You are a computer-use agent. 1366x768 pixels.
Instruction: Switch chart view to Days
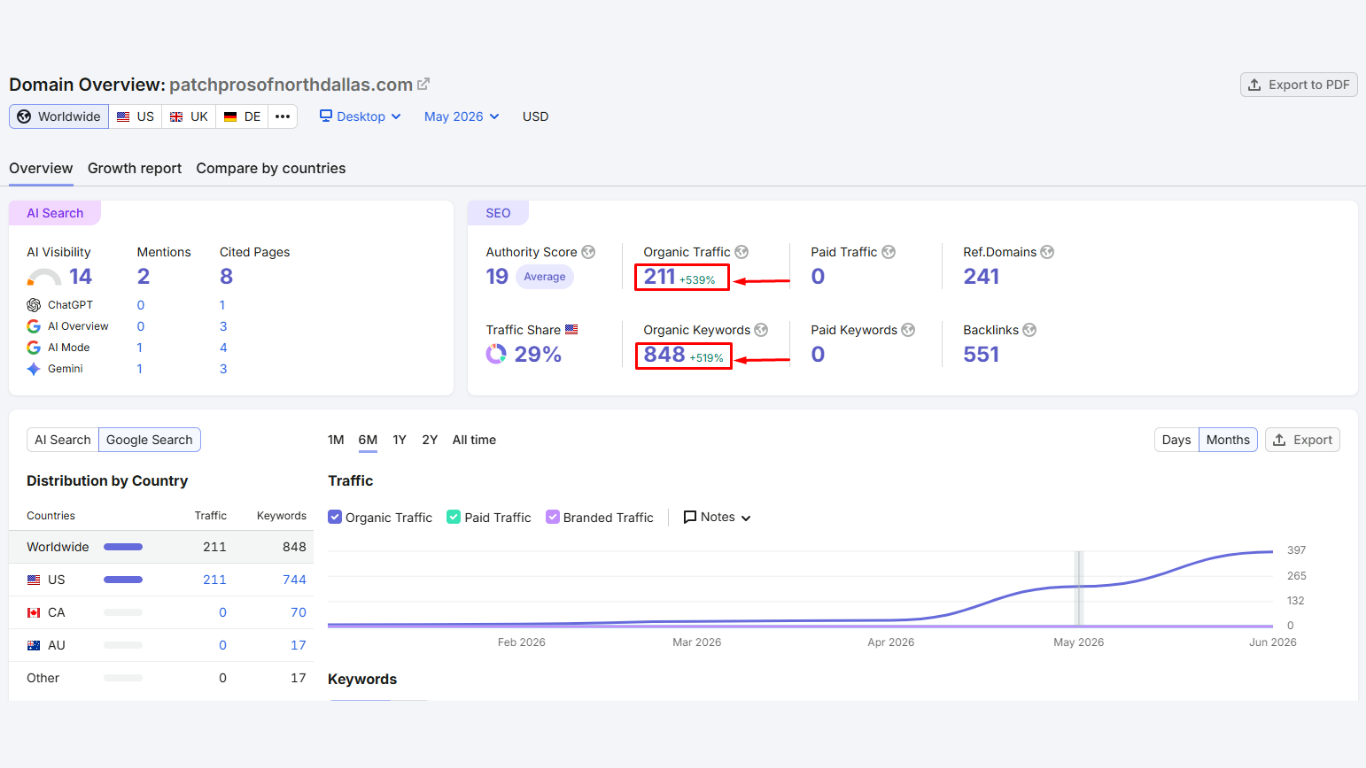1176,440
